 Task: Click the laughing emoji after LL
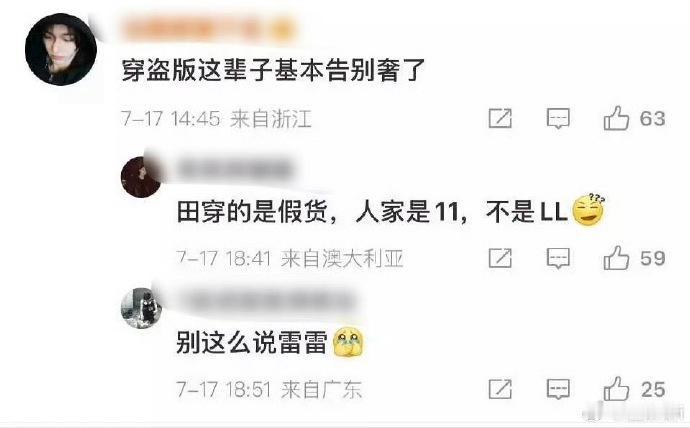(588, 210)
